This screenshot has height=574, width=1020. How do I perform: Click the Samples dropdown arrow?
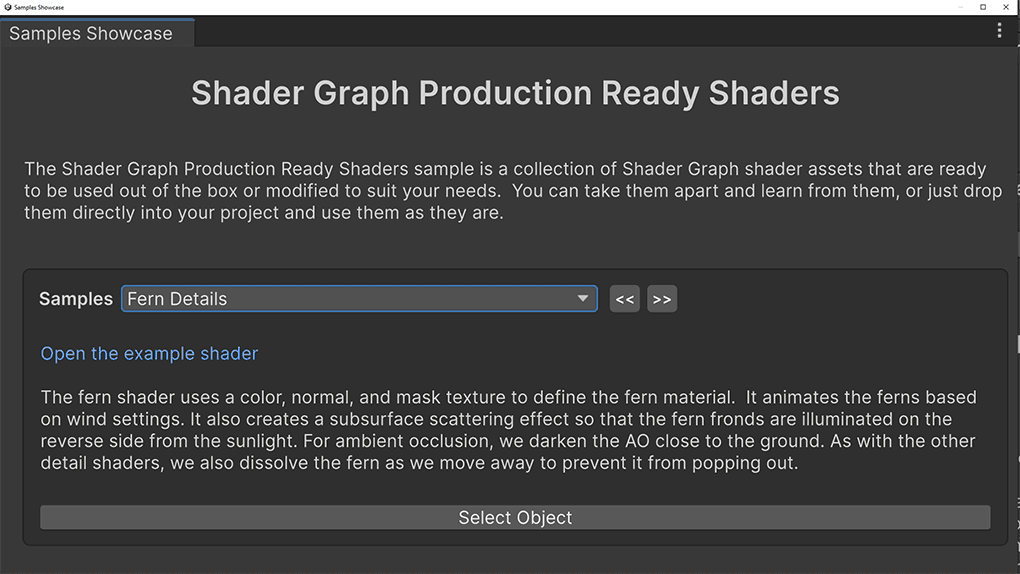pyautogui.click(x=583, y=299)
